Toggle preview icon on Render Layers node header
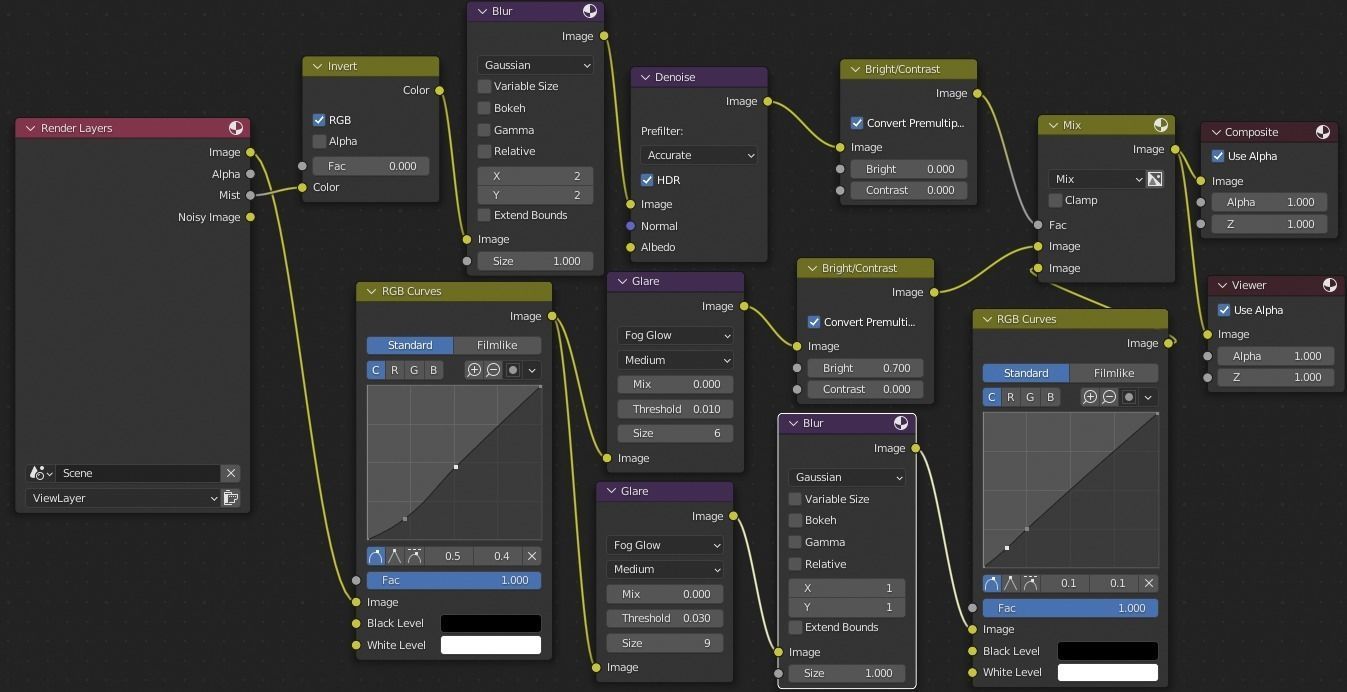This screenshot has width=1347, height=692. [x=236, y=128]
